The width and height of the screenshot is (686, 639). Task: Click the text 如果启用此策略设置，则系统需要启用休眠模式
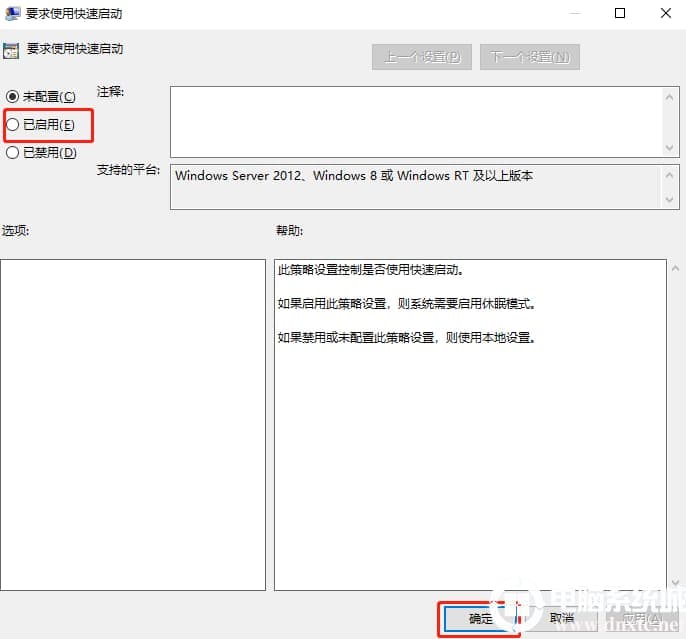[x=406, y=303]
